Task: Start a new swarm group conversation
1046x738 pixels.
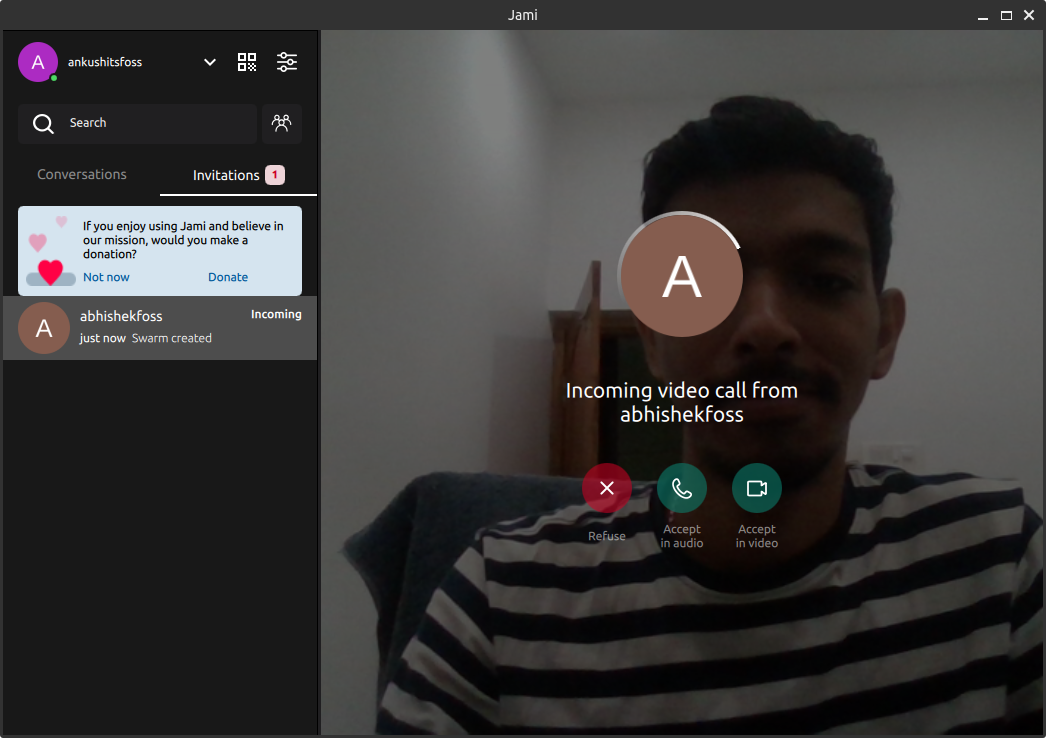Action: pos(282,123)
